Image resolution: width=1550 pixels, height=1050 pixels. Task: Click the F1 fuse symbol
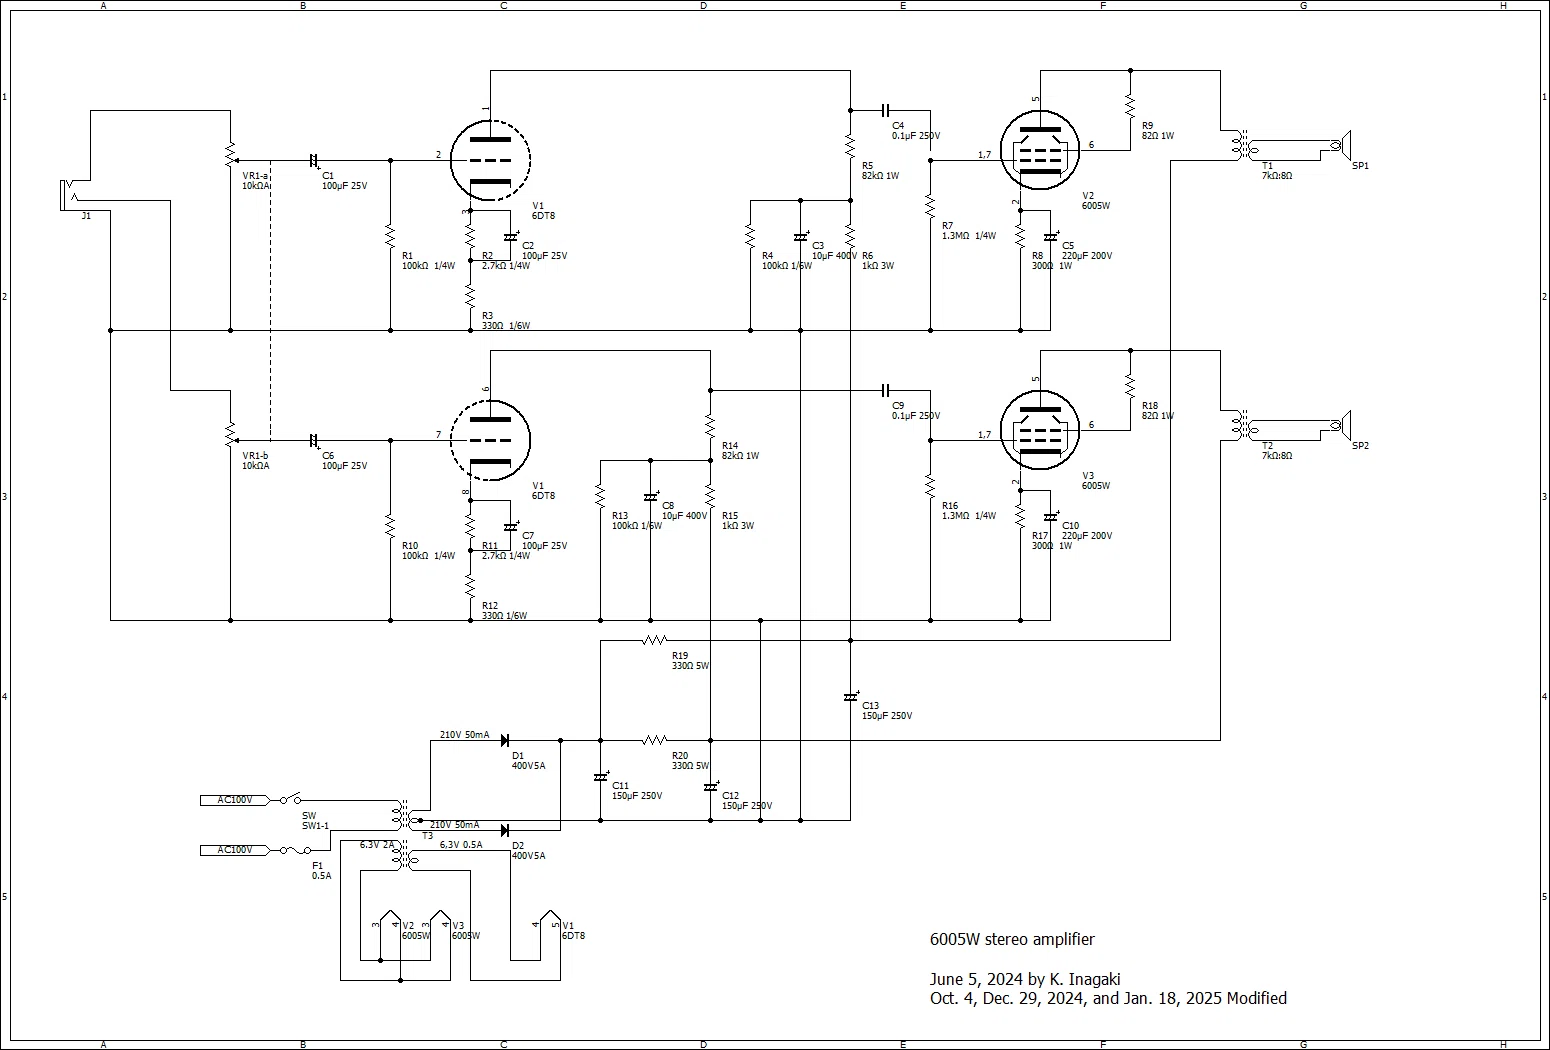pyautogui.click(x=293, y=850)
